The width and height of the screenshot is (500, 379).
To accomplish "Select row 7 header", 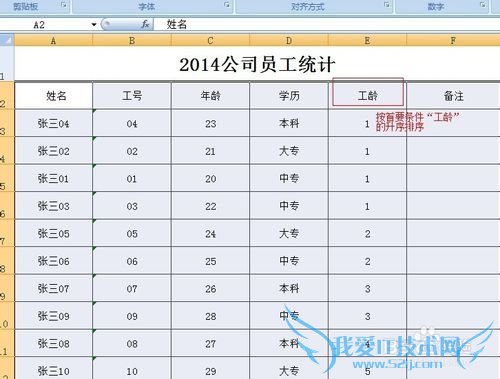I will point(7,233).
